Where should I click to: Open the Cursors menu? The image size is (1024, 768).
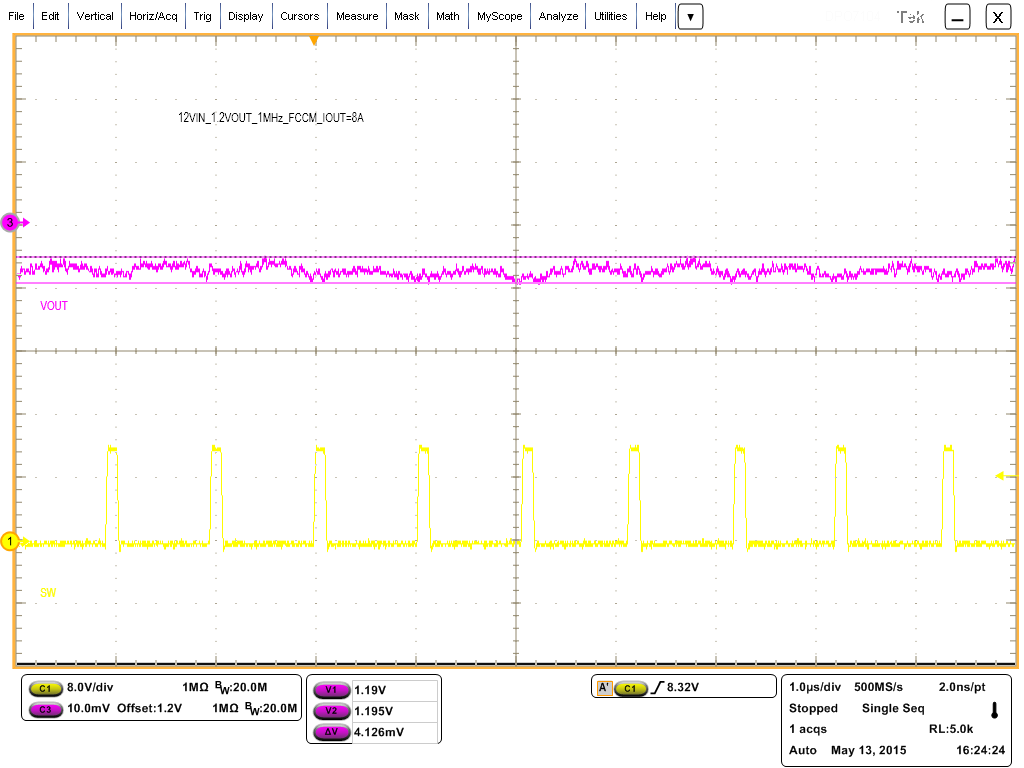(300, 16)
